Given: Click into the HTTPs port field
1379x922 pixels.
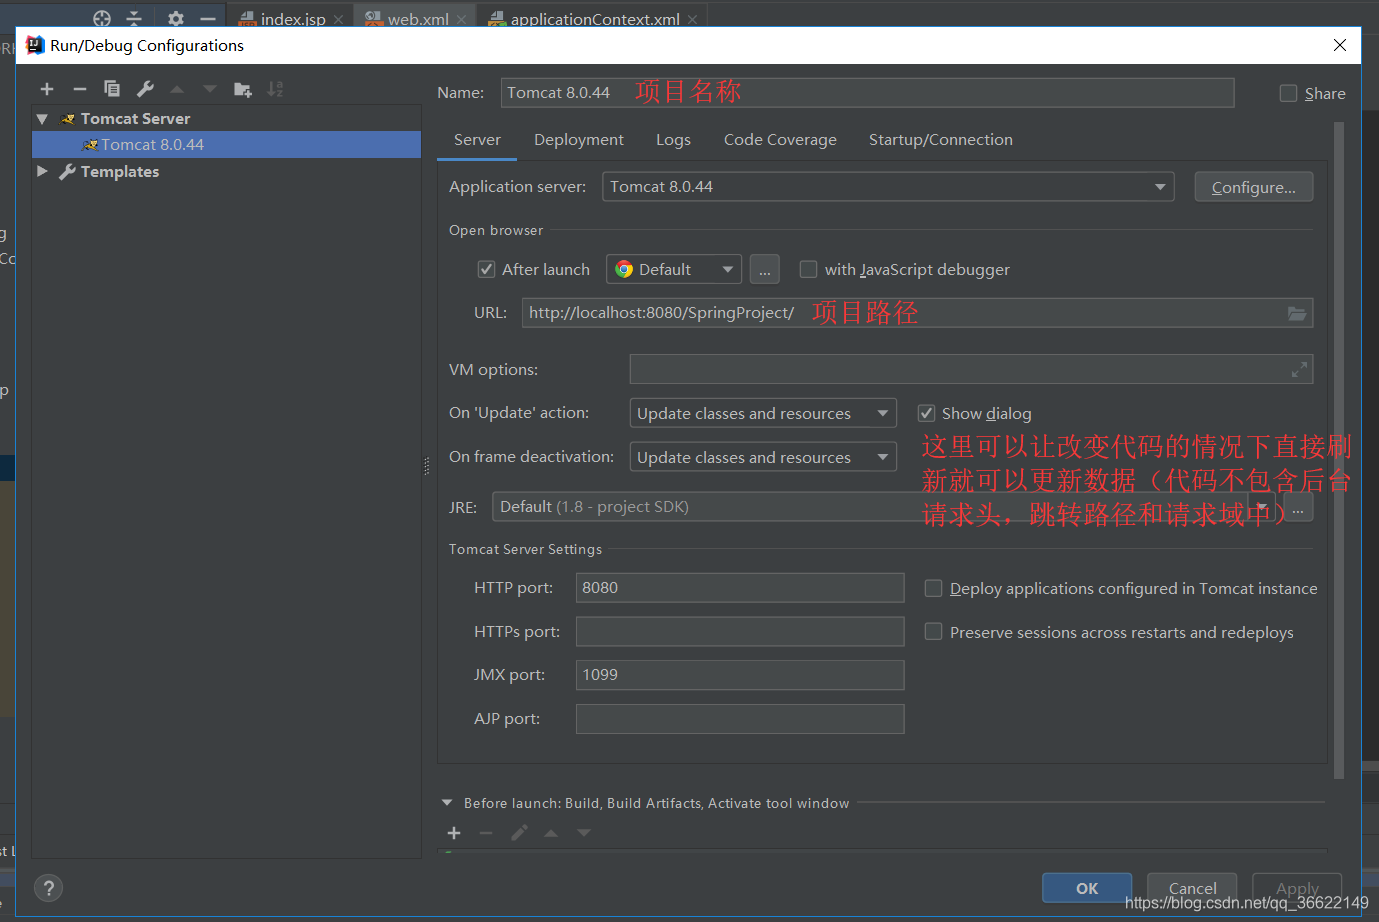Looking at the screenshot, I should point(740,632).
